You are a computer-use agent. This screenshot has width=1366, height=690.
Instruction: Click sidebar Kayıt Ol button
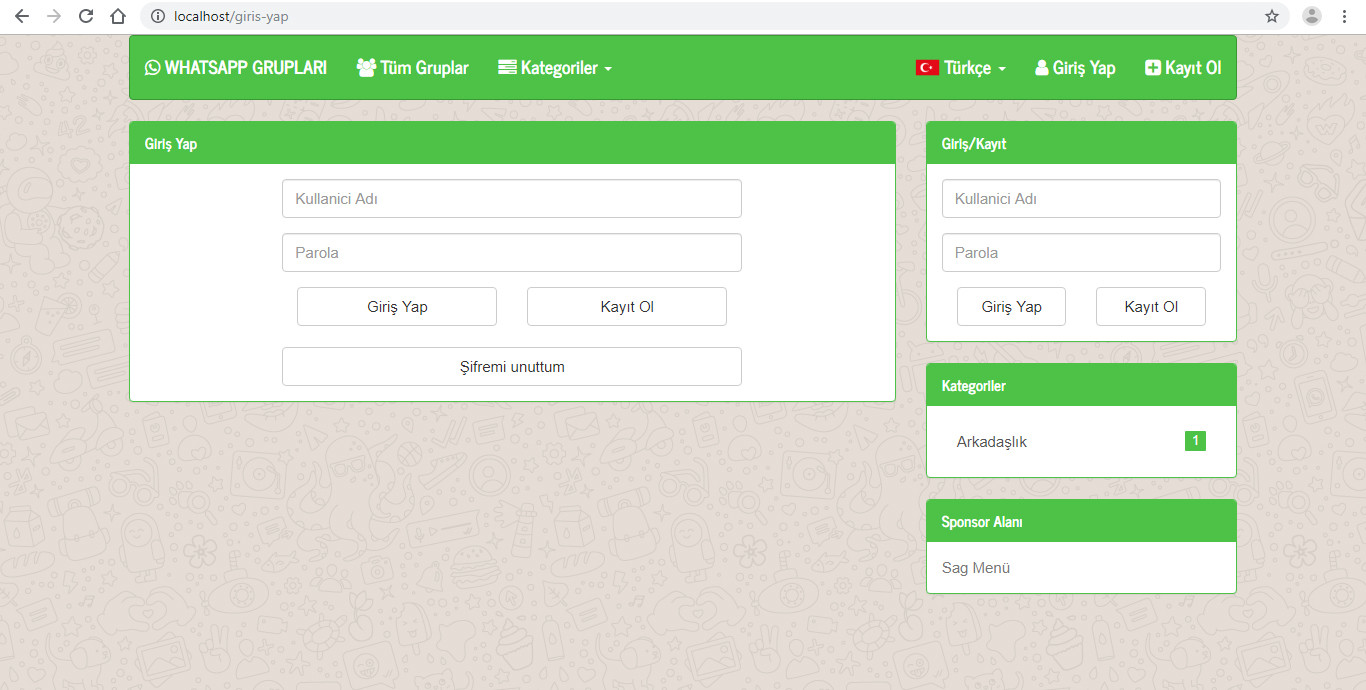(x=1151, y=307)
